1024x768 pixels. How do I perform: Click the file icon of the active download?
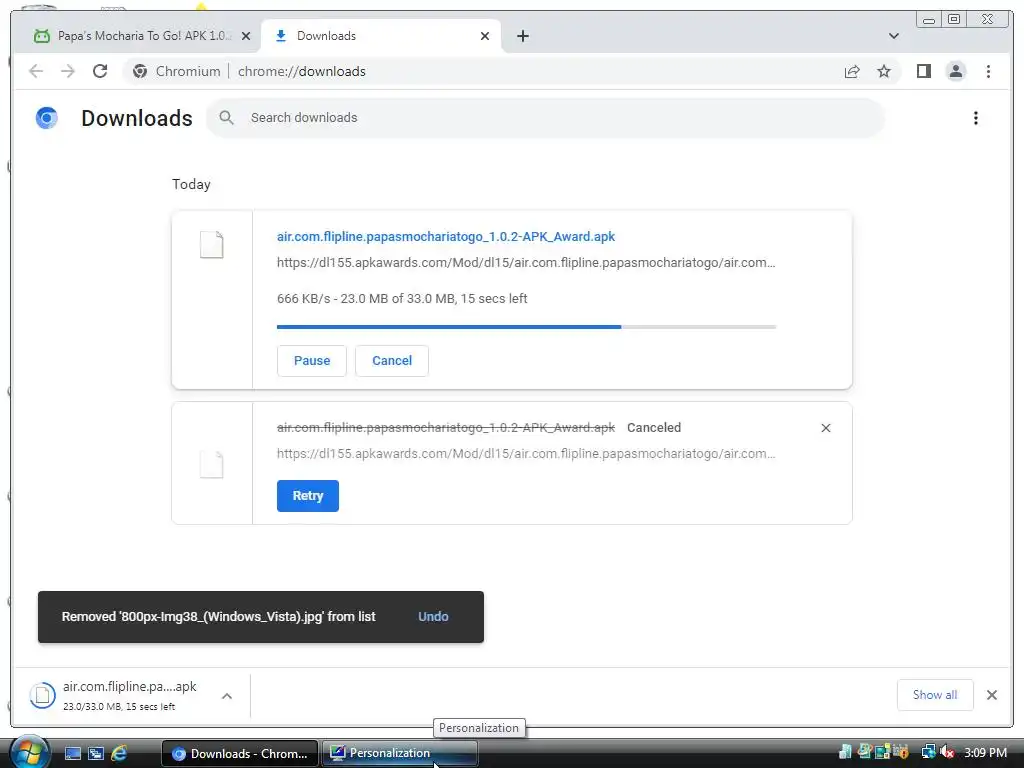pyautogui.click(x=212, y=245)
